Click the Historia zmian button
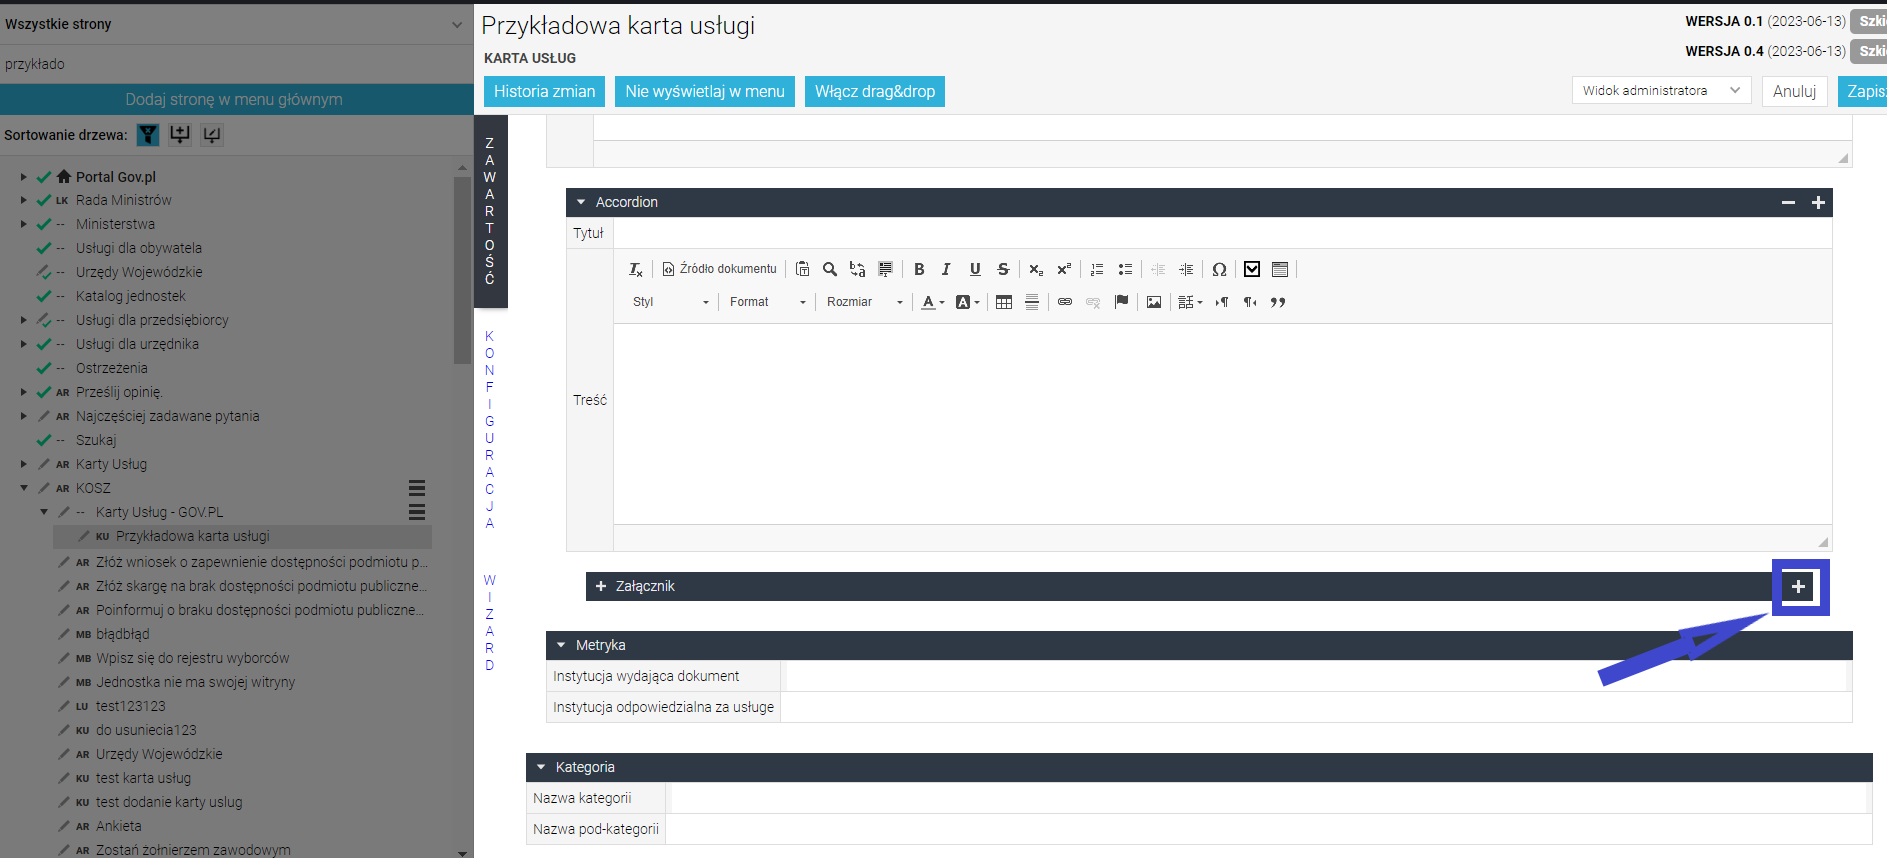Screen dimensions: 1887x858 (544, 91)
